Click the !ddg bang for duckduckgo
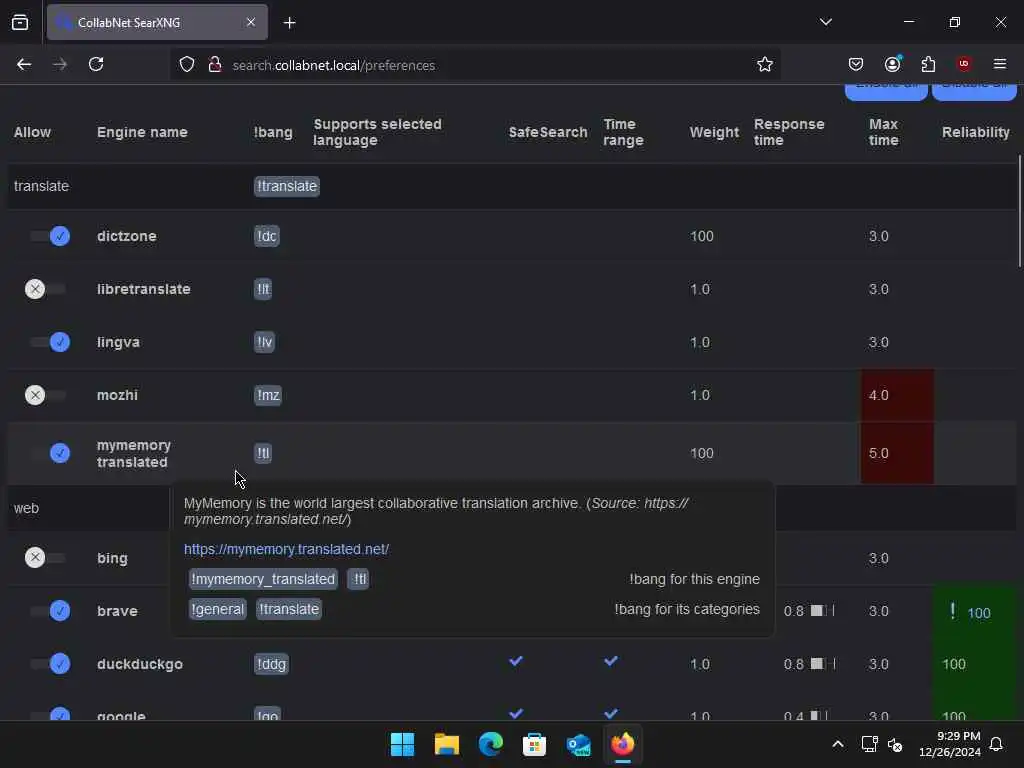The image size is (1024, 768). point(271,664)
